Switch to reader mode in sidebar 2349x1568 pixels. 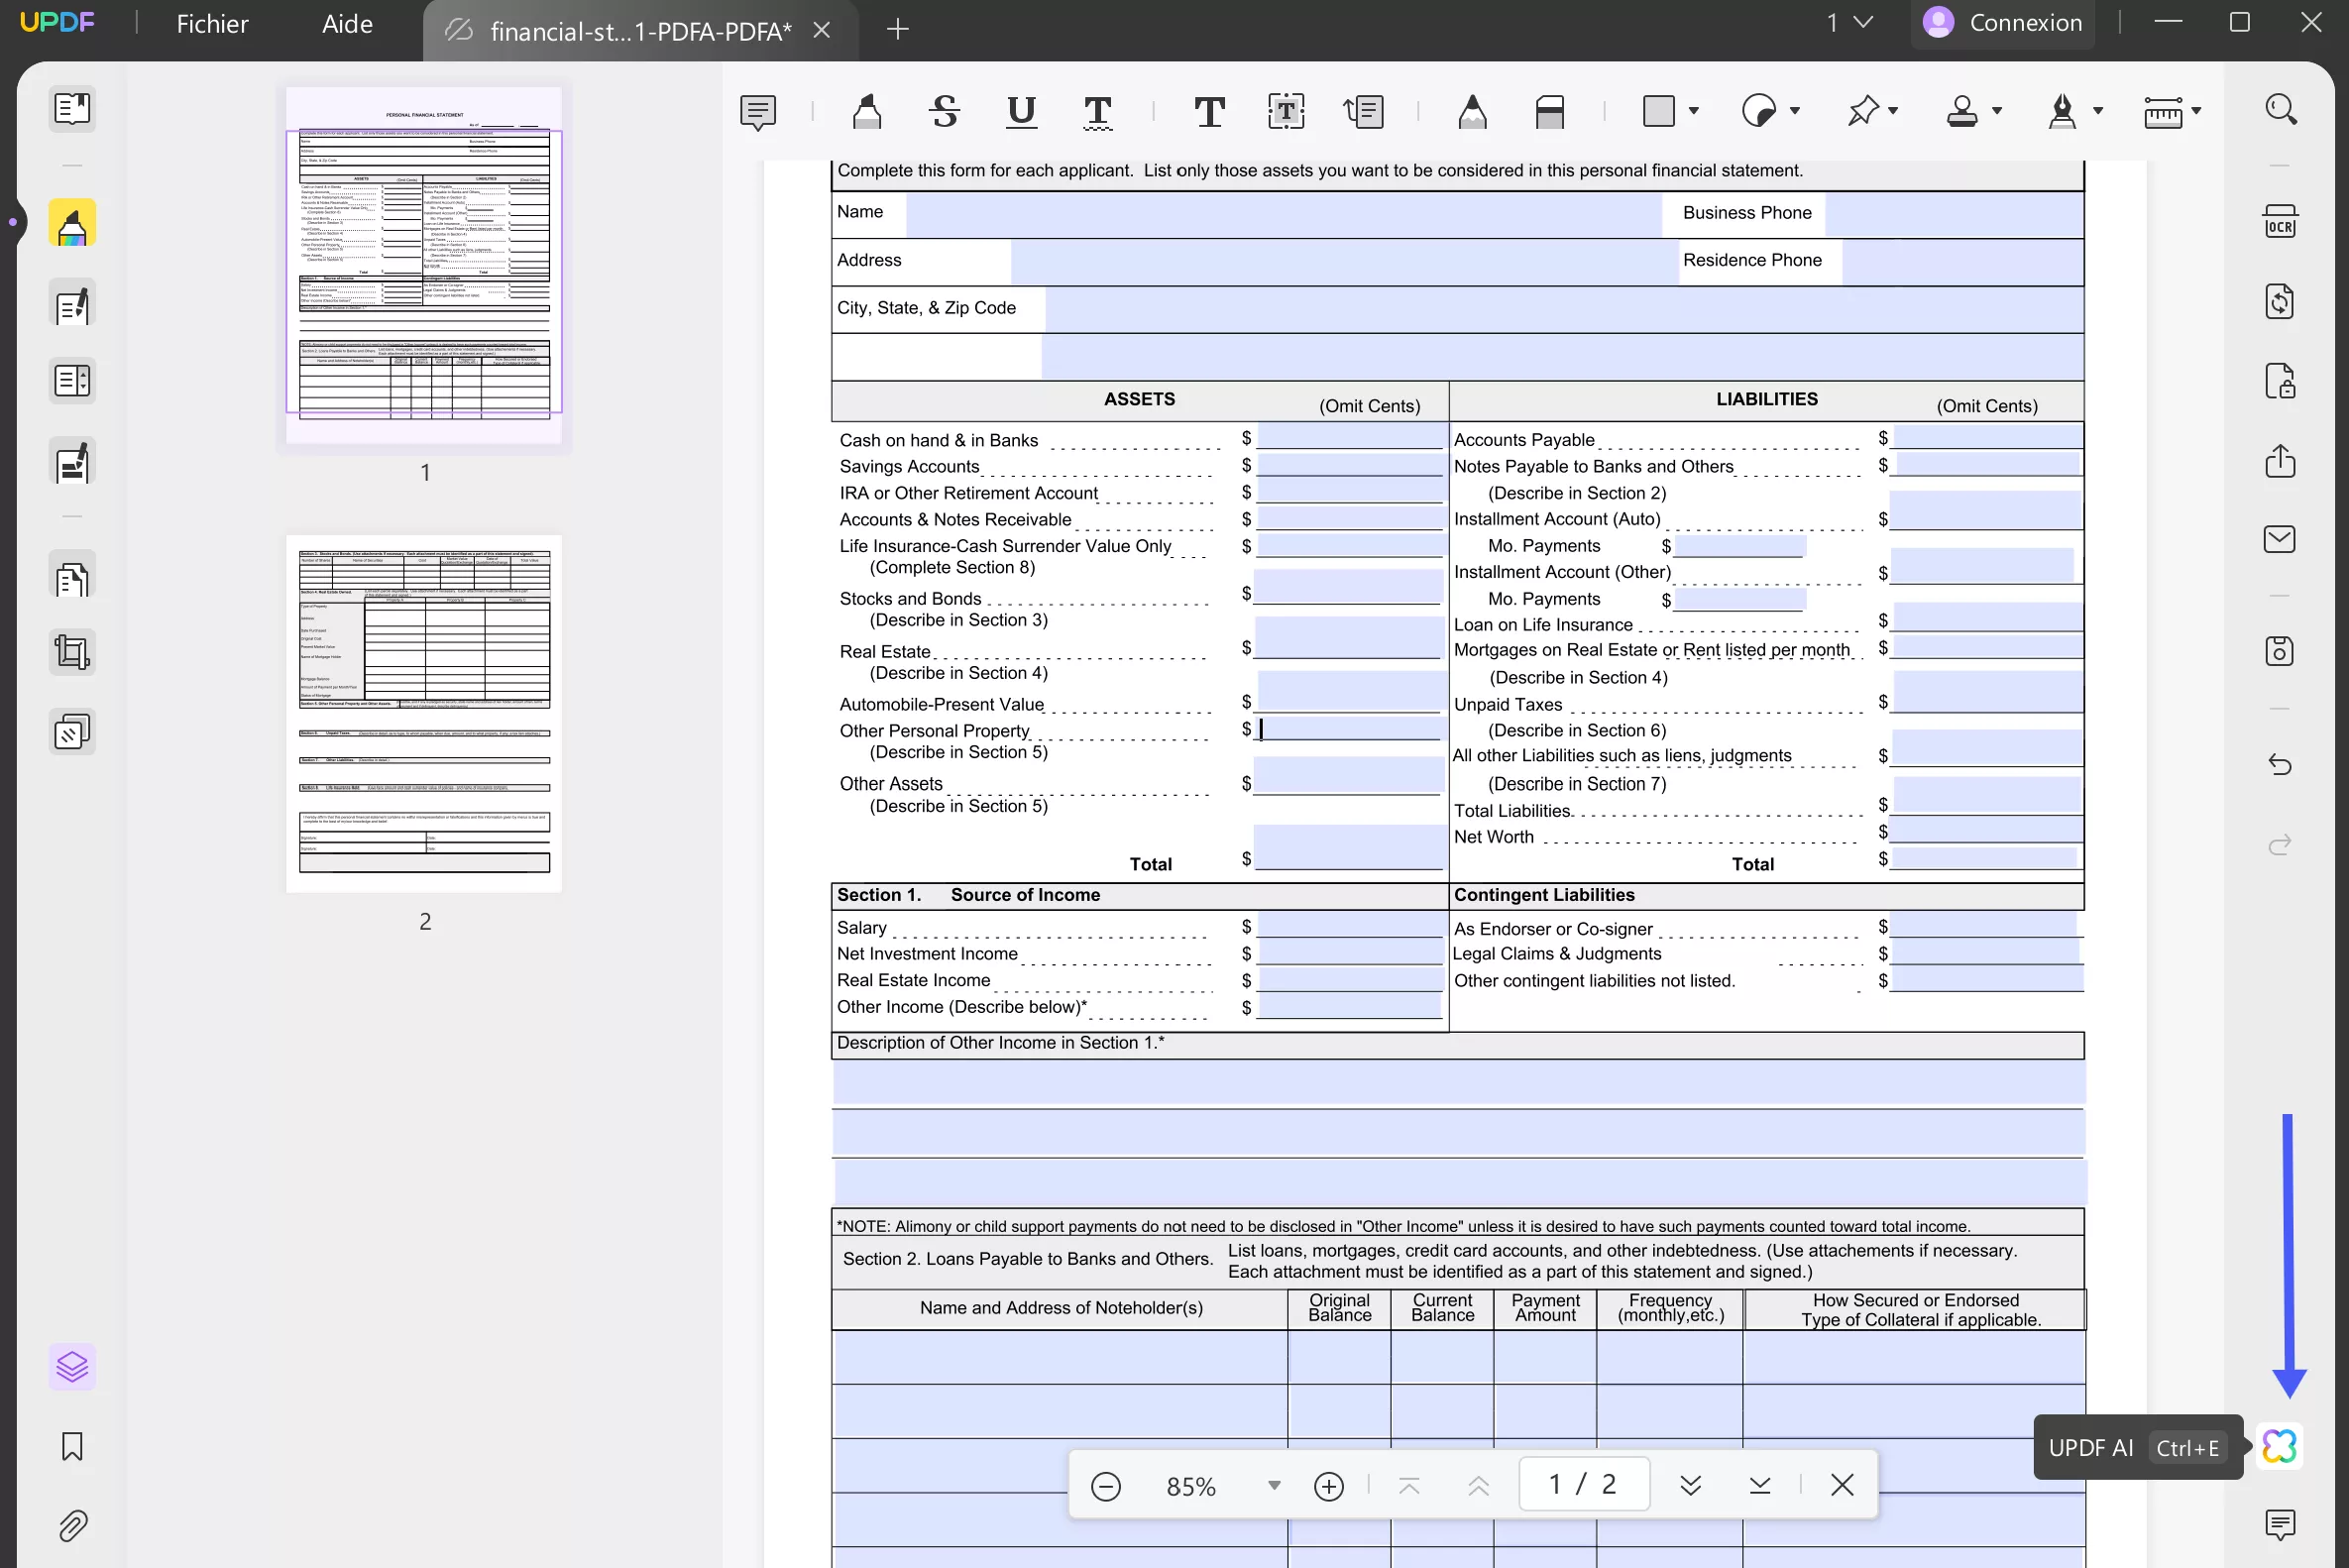72,108
